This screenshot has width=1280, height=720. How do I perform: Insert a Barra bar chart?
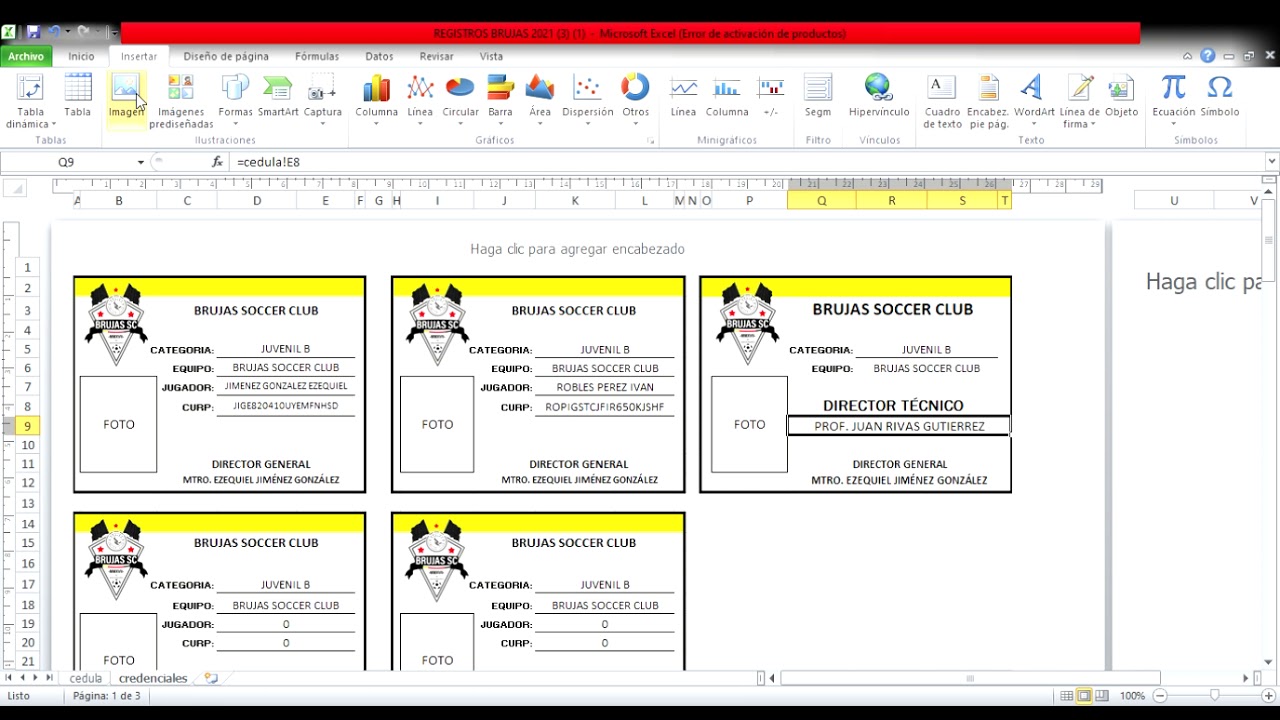click(500, 102)
